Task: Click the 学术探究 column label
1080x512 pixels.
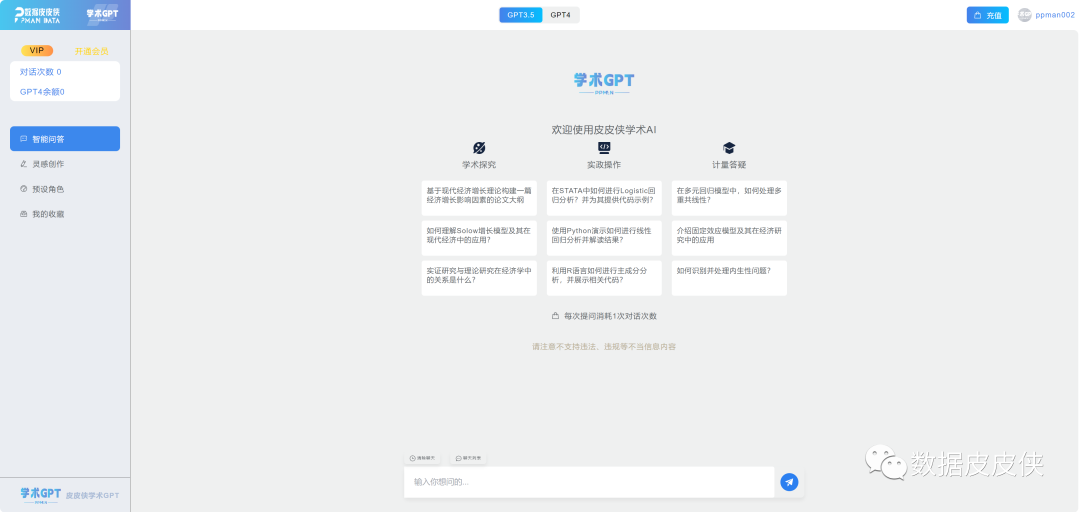Action: [x=479, y=165]
